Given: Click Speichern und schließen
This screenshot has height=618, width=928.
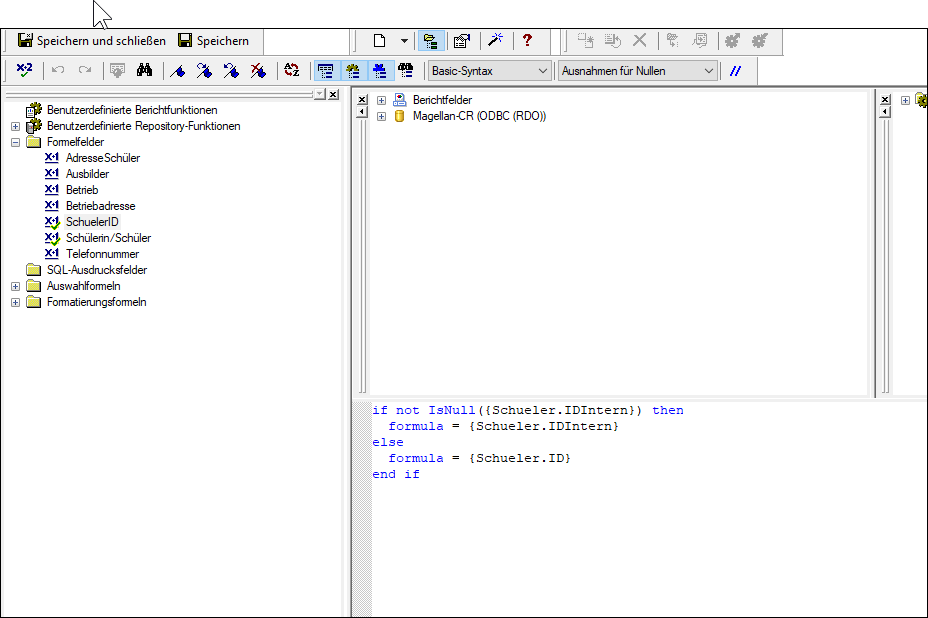Looking at the screenshot, I should coord(92,41).
